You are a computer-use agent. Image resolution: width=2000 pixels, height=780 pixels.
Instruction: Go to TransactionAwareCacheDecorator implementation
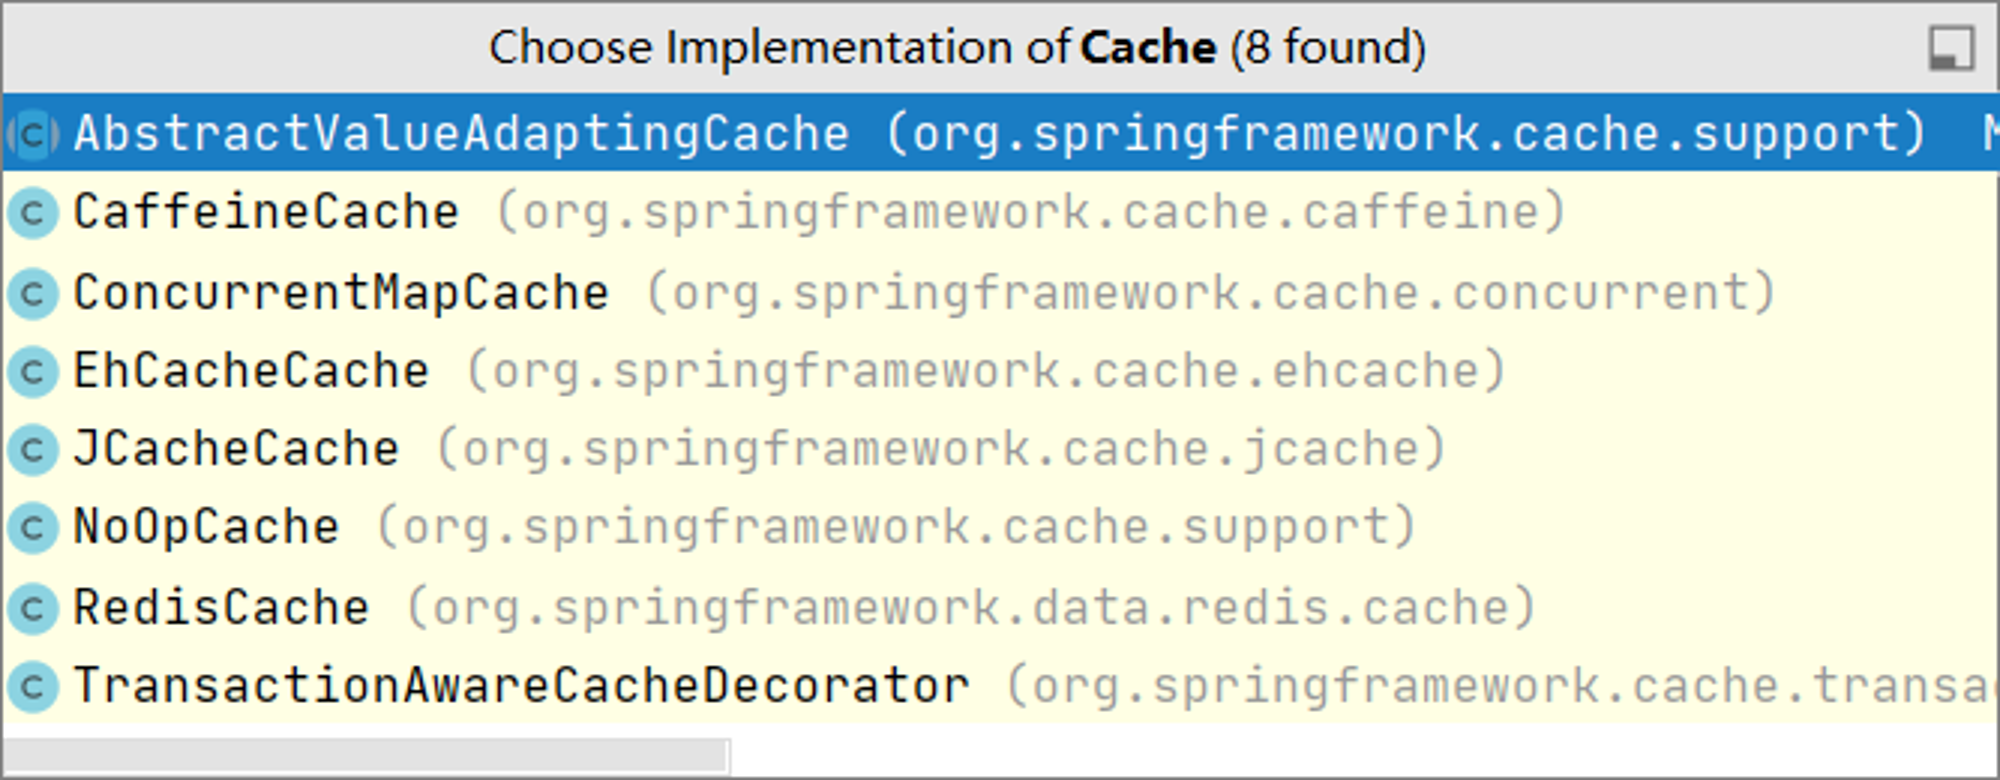pyautogui.click(x=1000, y=686)
